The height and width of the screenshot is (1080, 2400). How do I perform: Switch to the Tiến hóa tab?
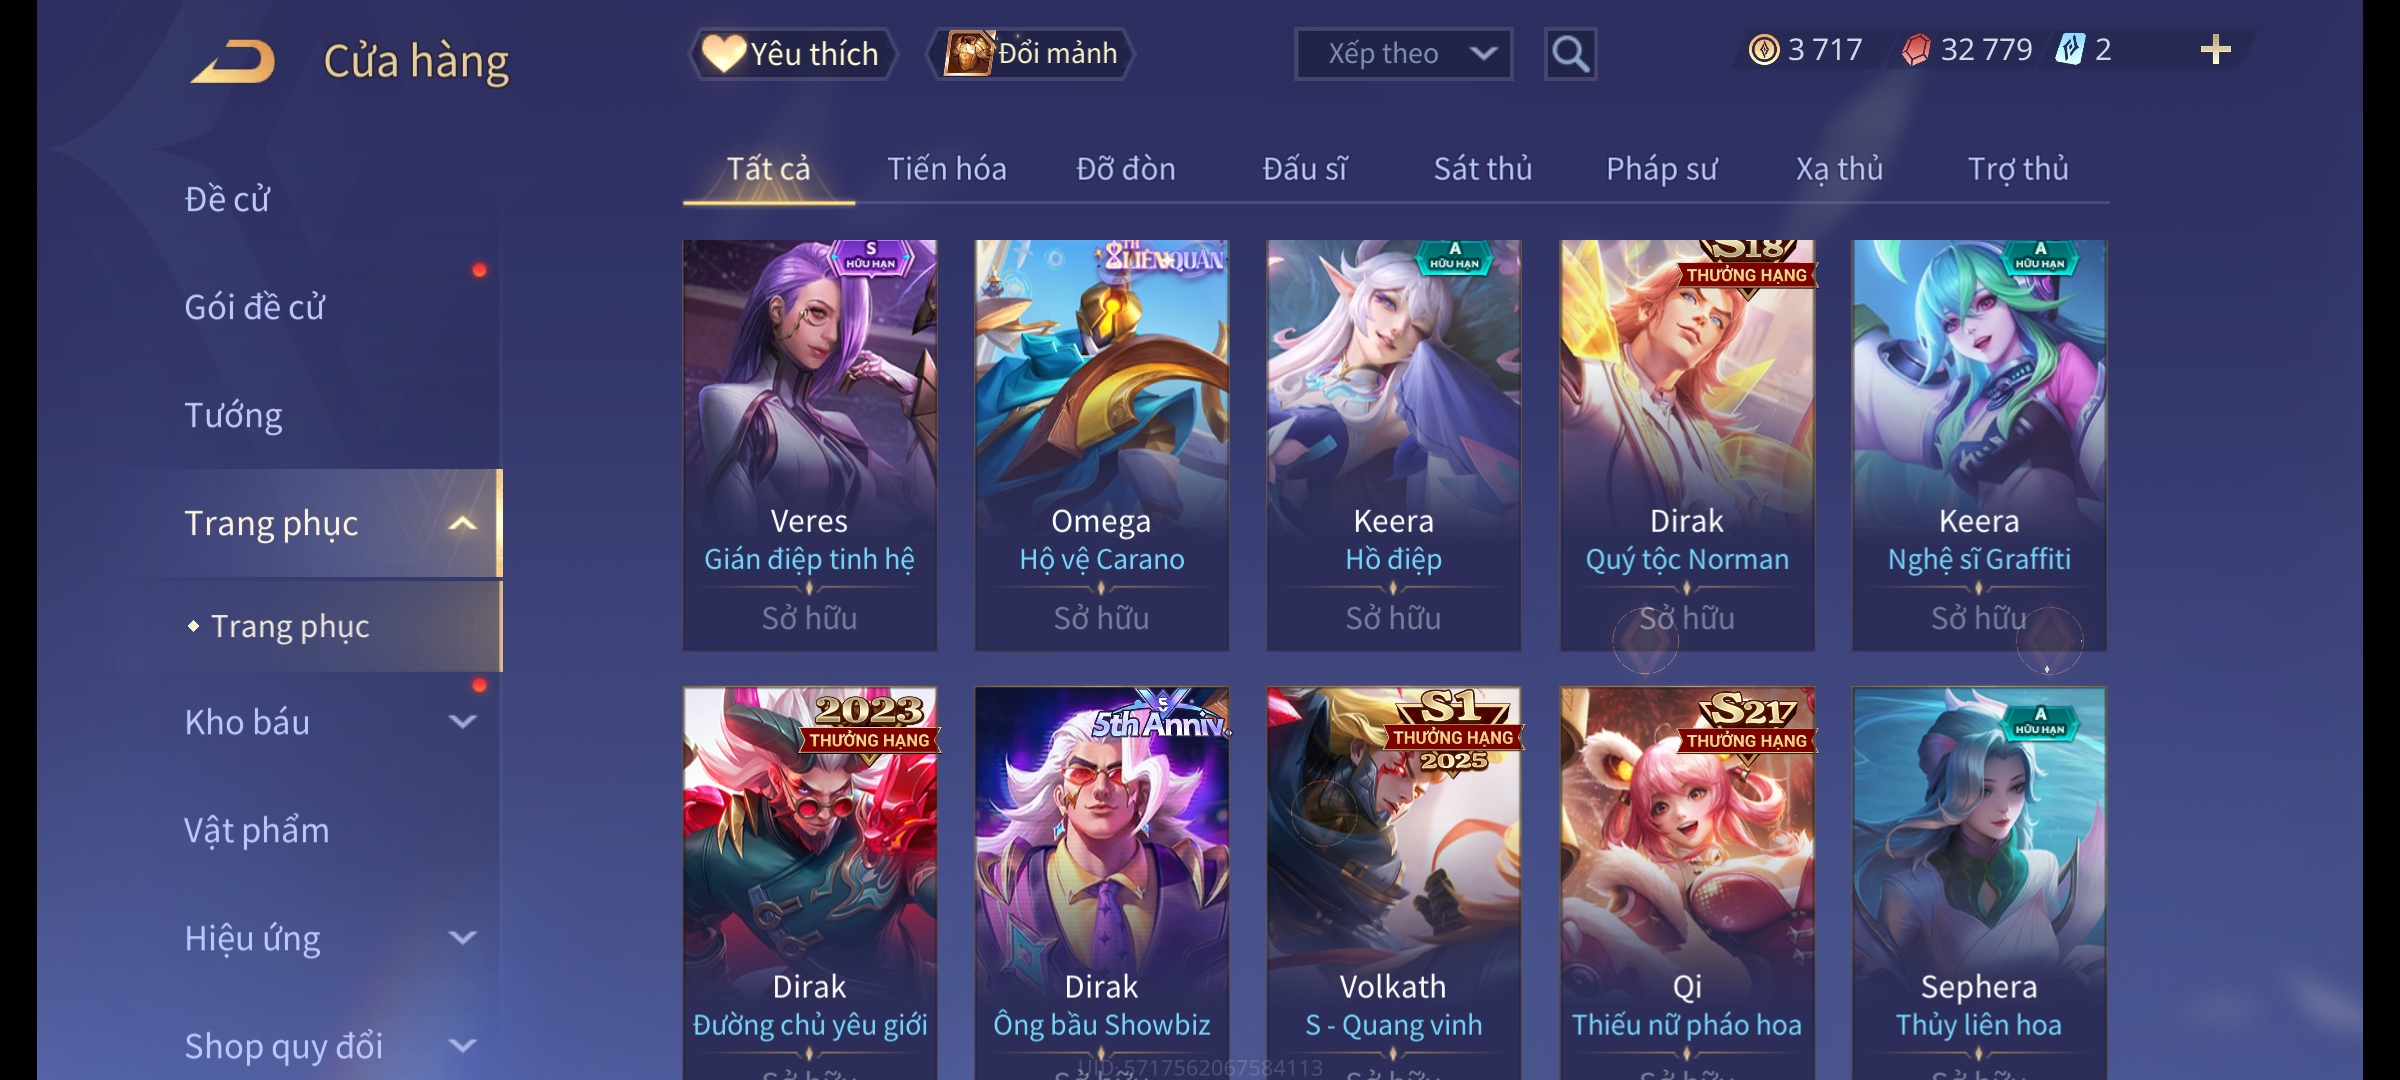[946, 169]
